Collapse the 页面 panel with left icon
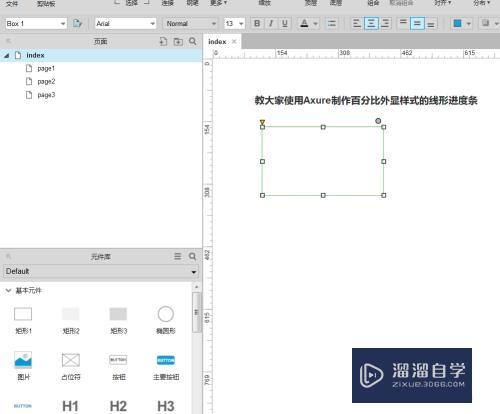 [x=9, y=41]
